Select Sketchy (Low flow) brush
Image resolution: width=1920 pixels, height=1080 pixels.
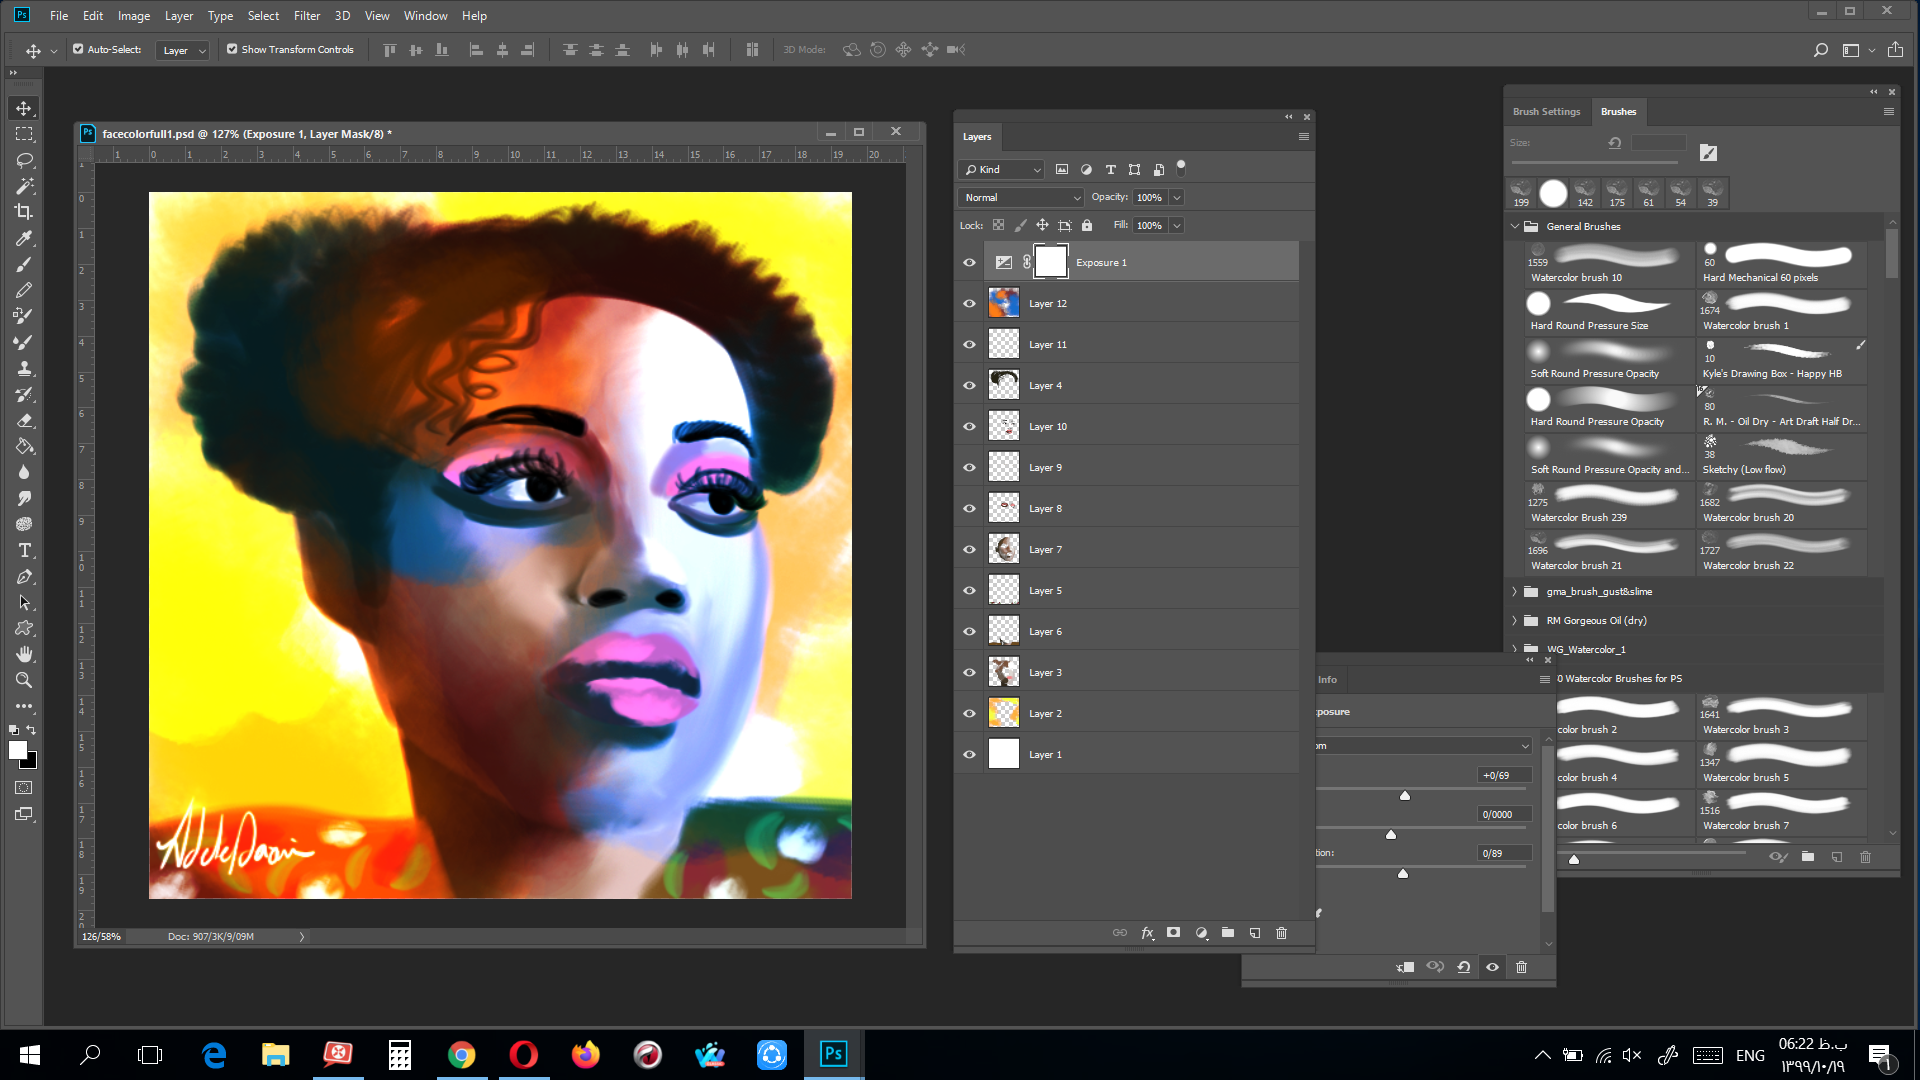1782,456
